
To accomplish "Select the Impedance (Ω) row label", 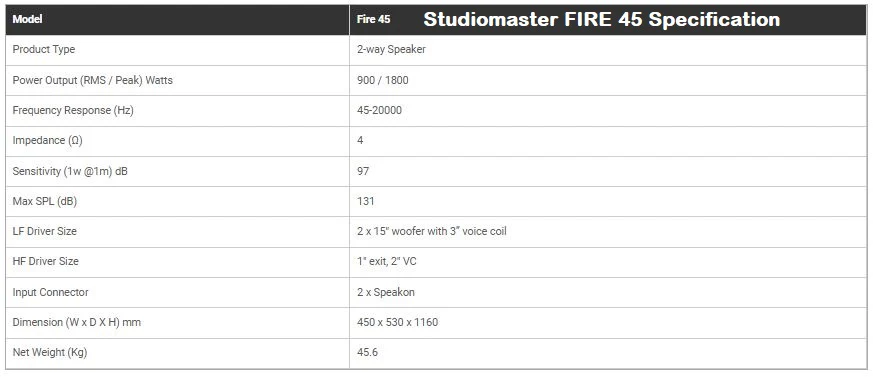I will (x=47, y=140).
